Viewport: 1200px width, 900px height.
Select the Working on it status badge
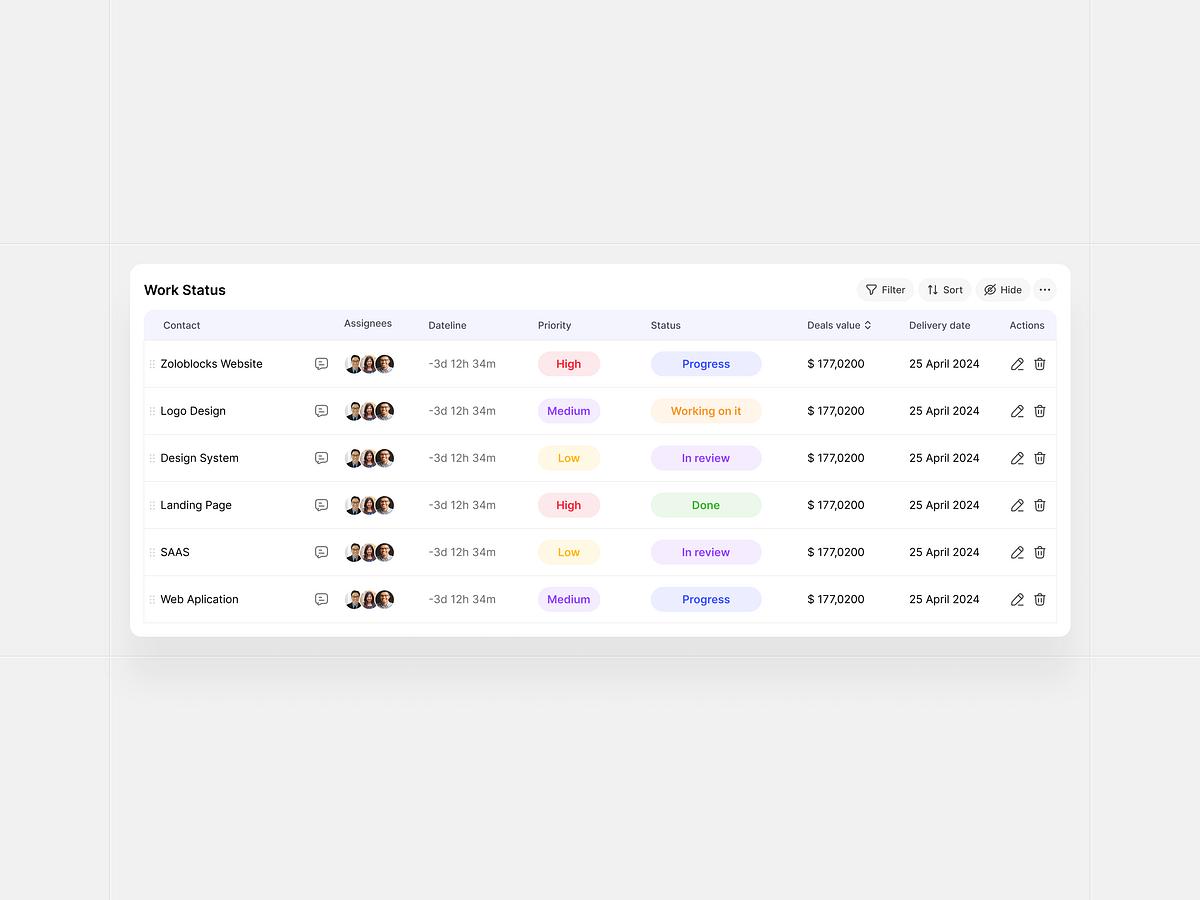[x=706, y=411]
